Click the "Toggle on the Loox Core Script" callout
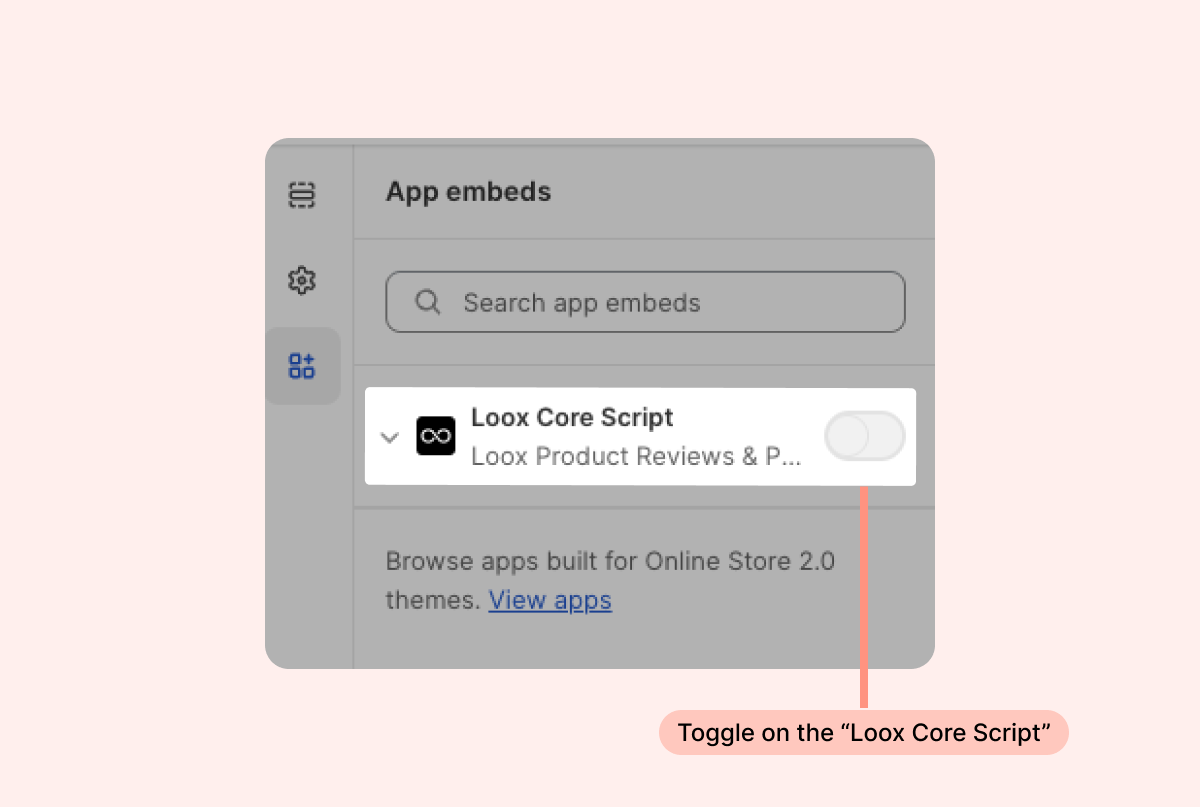 pos(864,732)
